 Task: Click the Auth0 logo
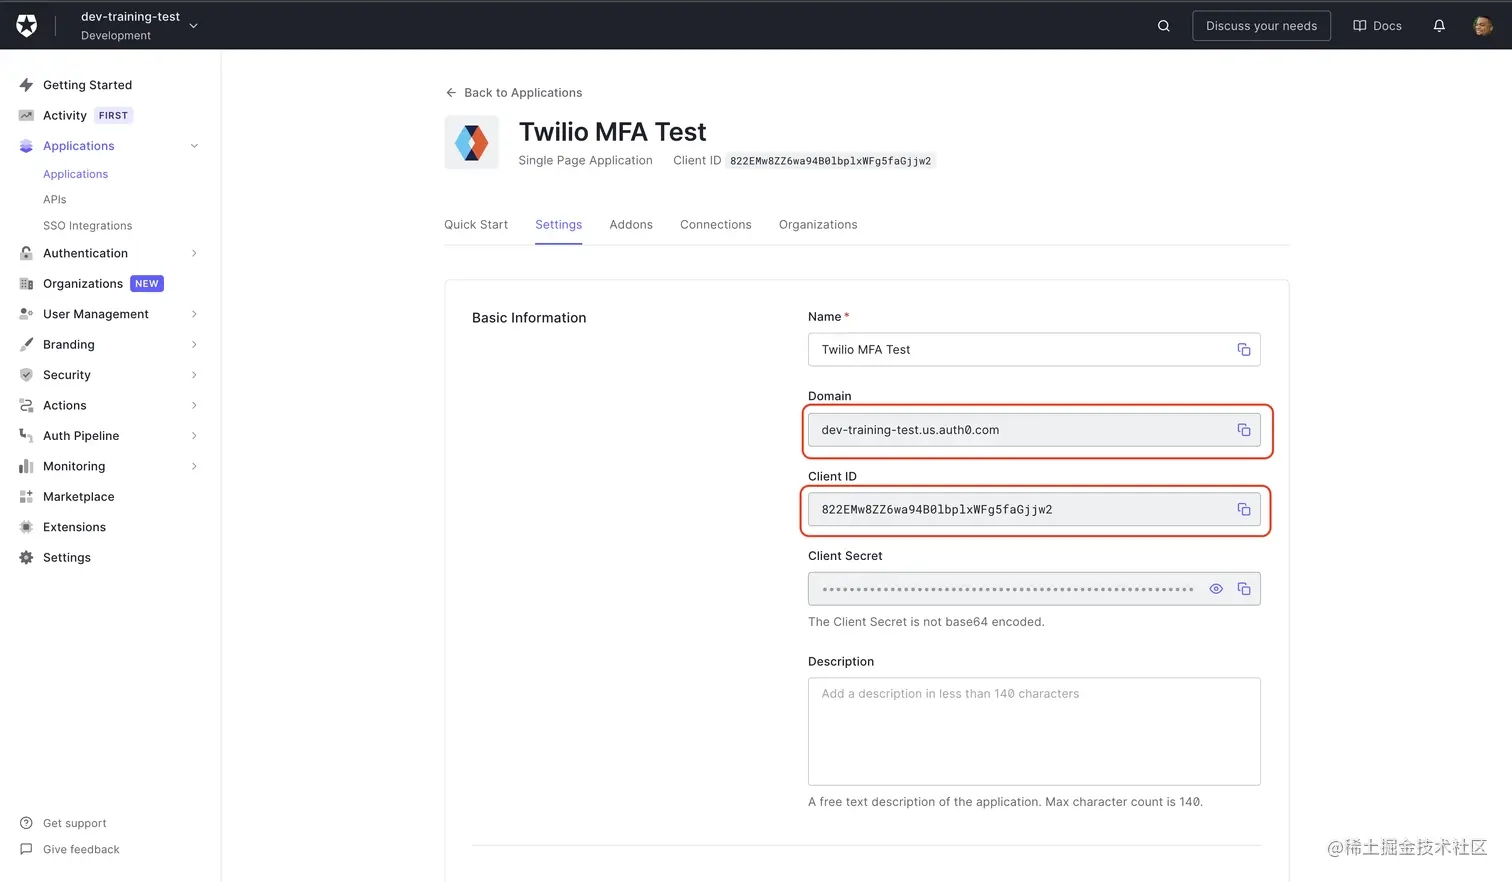[25, 25]
